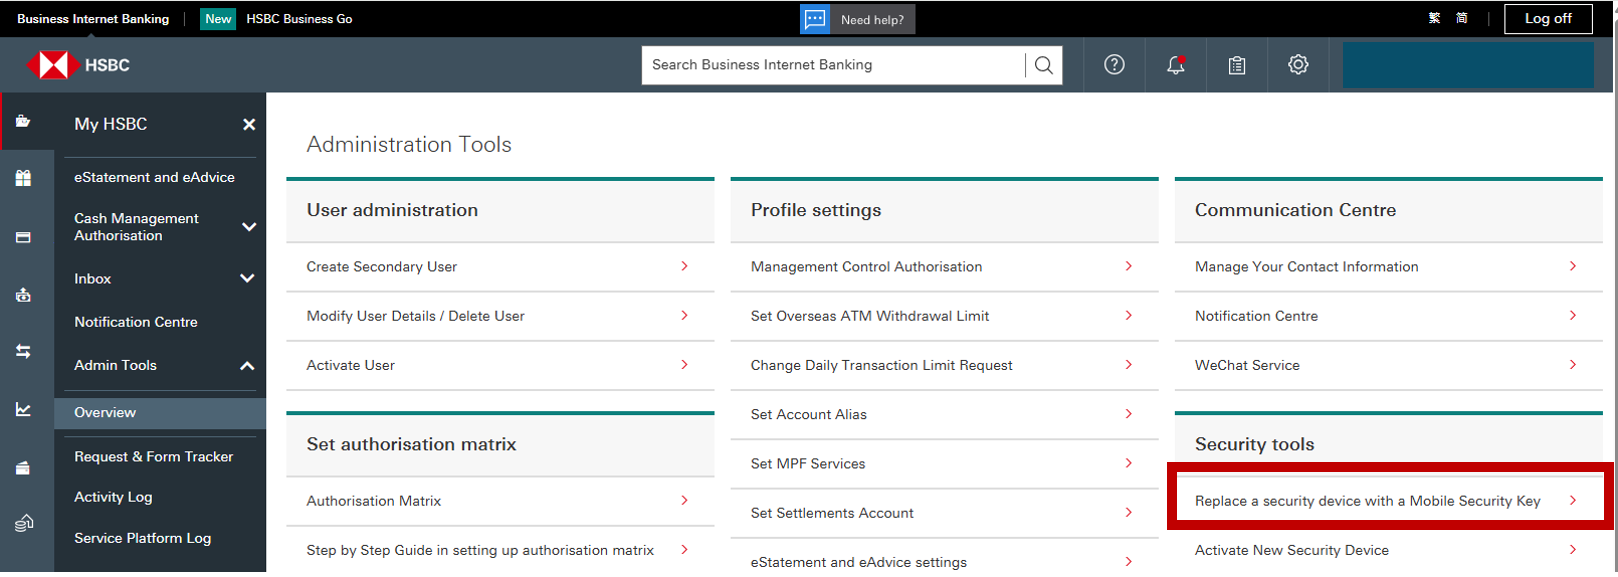
Task: Open Activity Log in sidebar
Action: point(113,497)
